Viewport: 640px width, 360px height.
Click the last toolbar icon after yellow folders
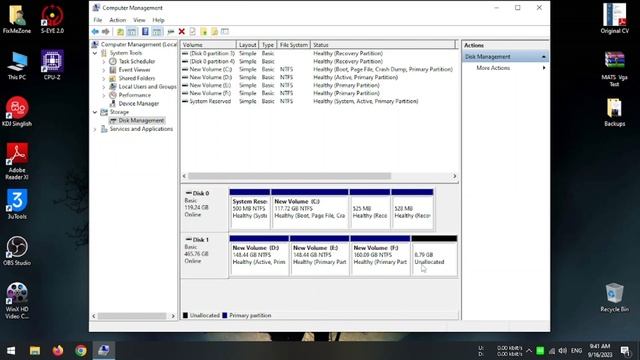tap(225, 31)
